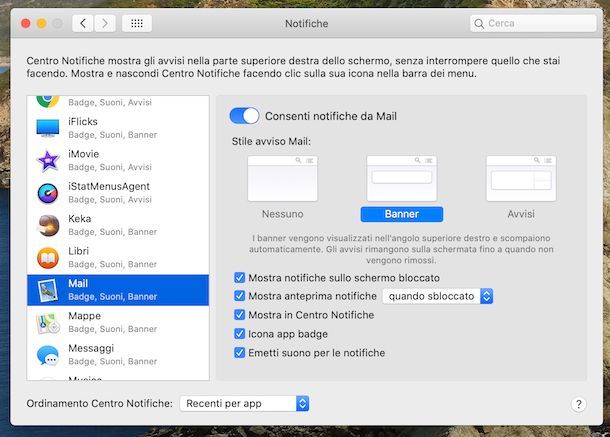Minimize the window with the yellow button
This screenshot has height=437, width=610.
coord(42,23)
